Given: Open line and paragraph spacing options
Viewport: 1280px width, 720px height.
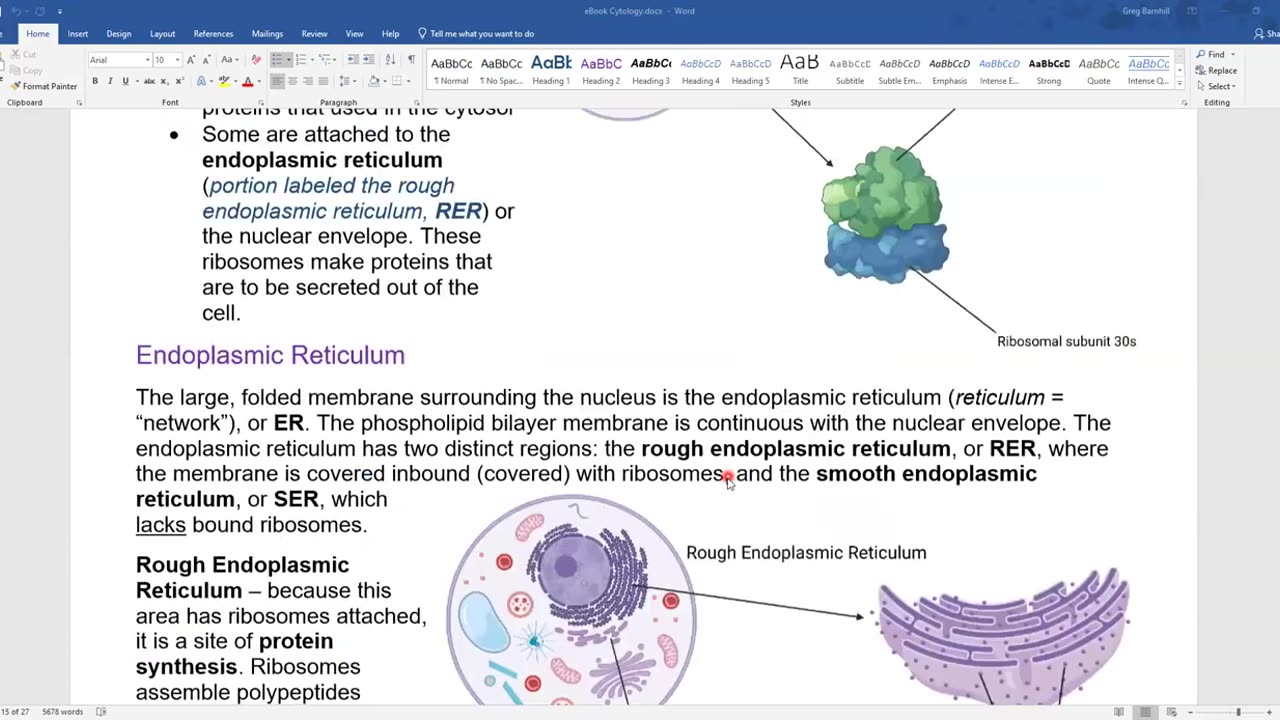Looking at the screenshot, I should pos(347,81).
